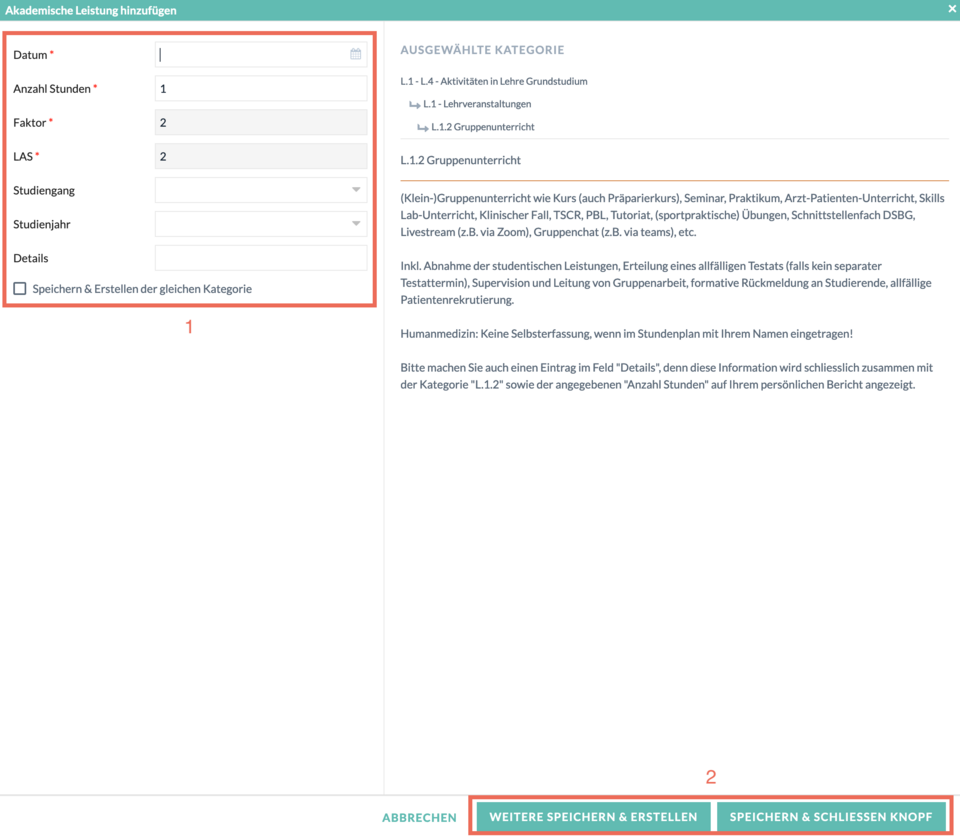This screenshot has width=960, height=836.
Task: Click the Details input field
Action: pyautogui.click(x=261, y=258)
